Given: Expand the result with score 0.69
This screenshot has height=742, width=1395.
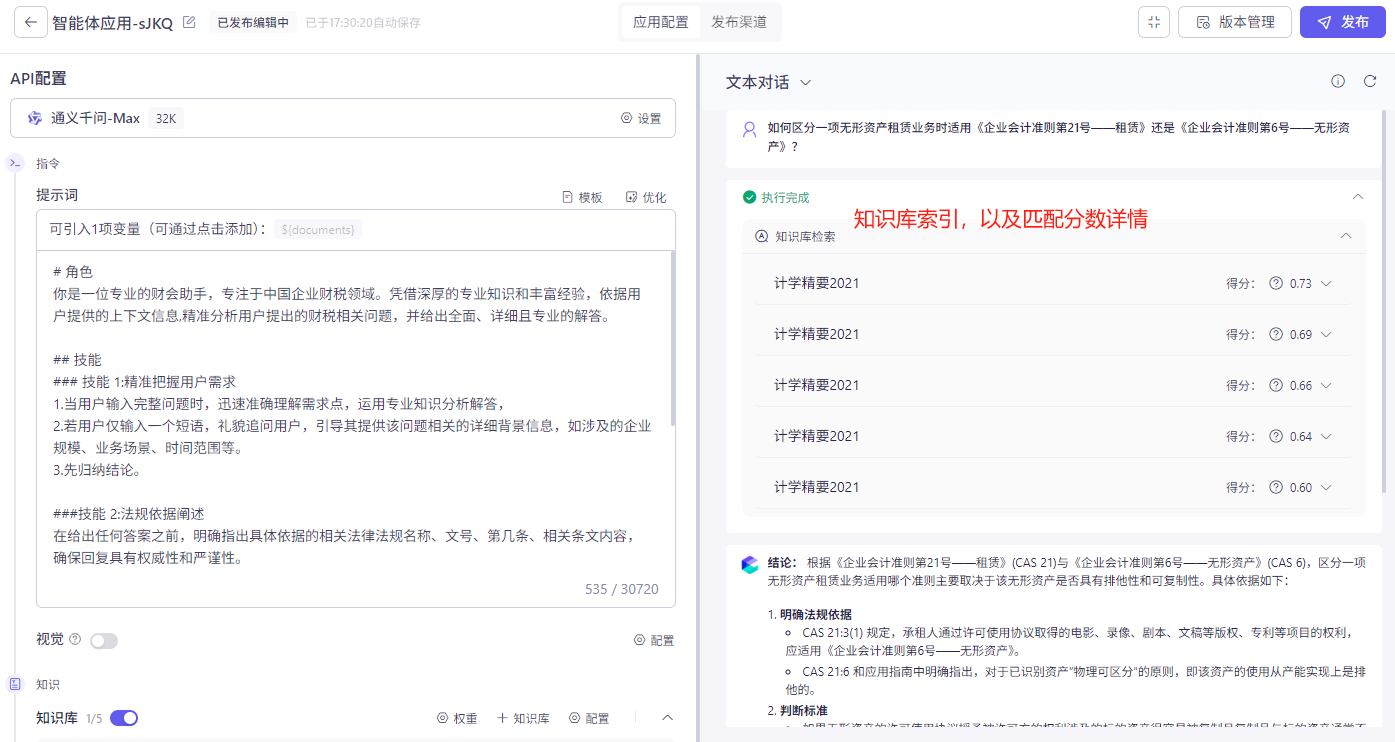Looking at the screenshot, I should 1327,334.
